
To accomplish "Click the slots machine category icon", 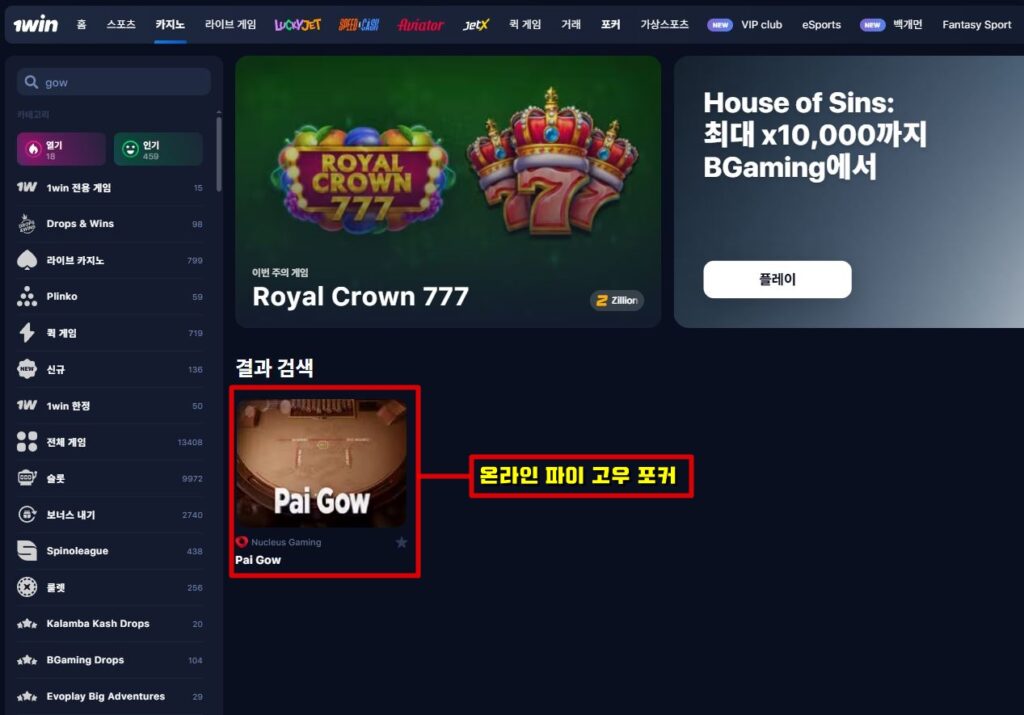I will [x=27, y=478].
